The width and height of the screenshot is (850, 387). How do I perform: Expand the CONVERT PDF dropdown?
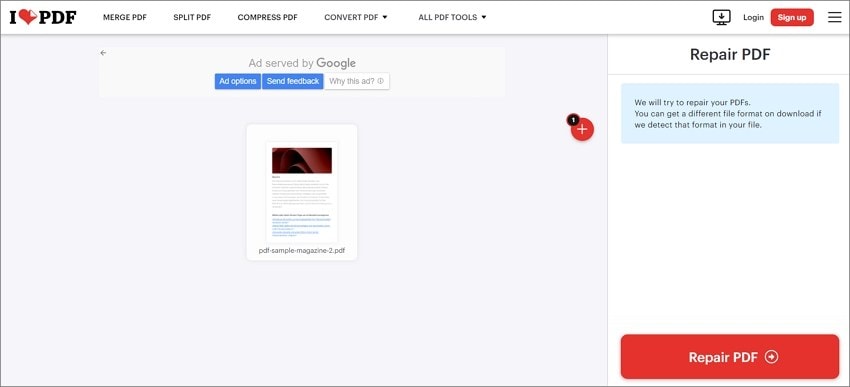point(356,17)
